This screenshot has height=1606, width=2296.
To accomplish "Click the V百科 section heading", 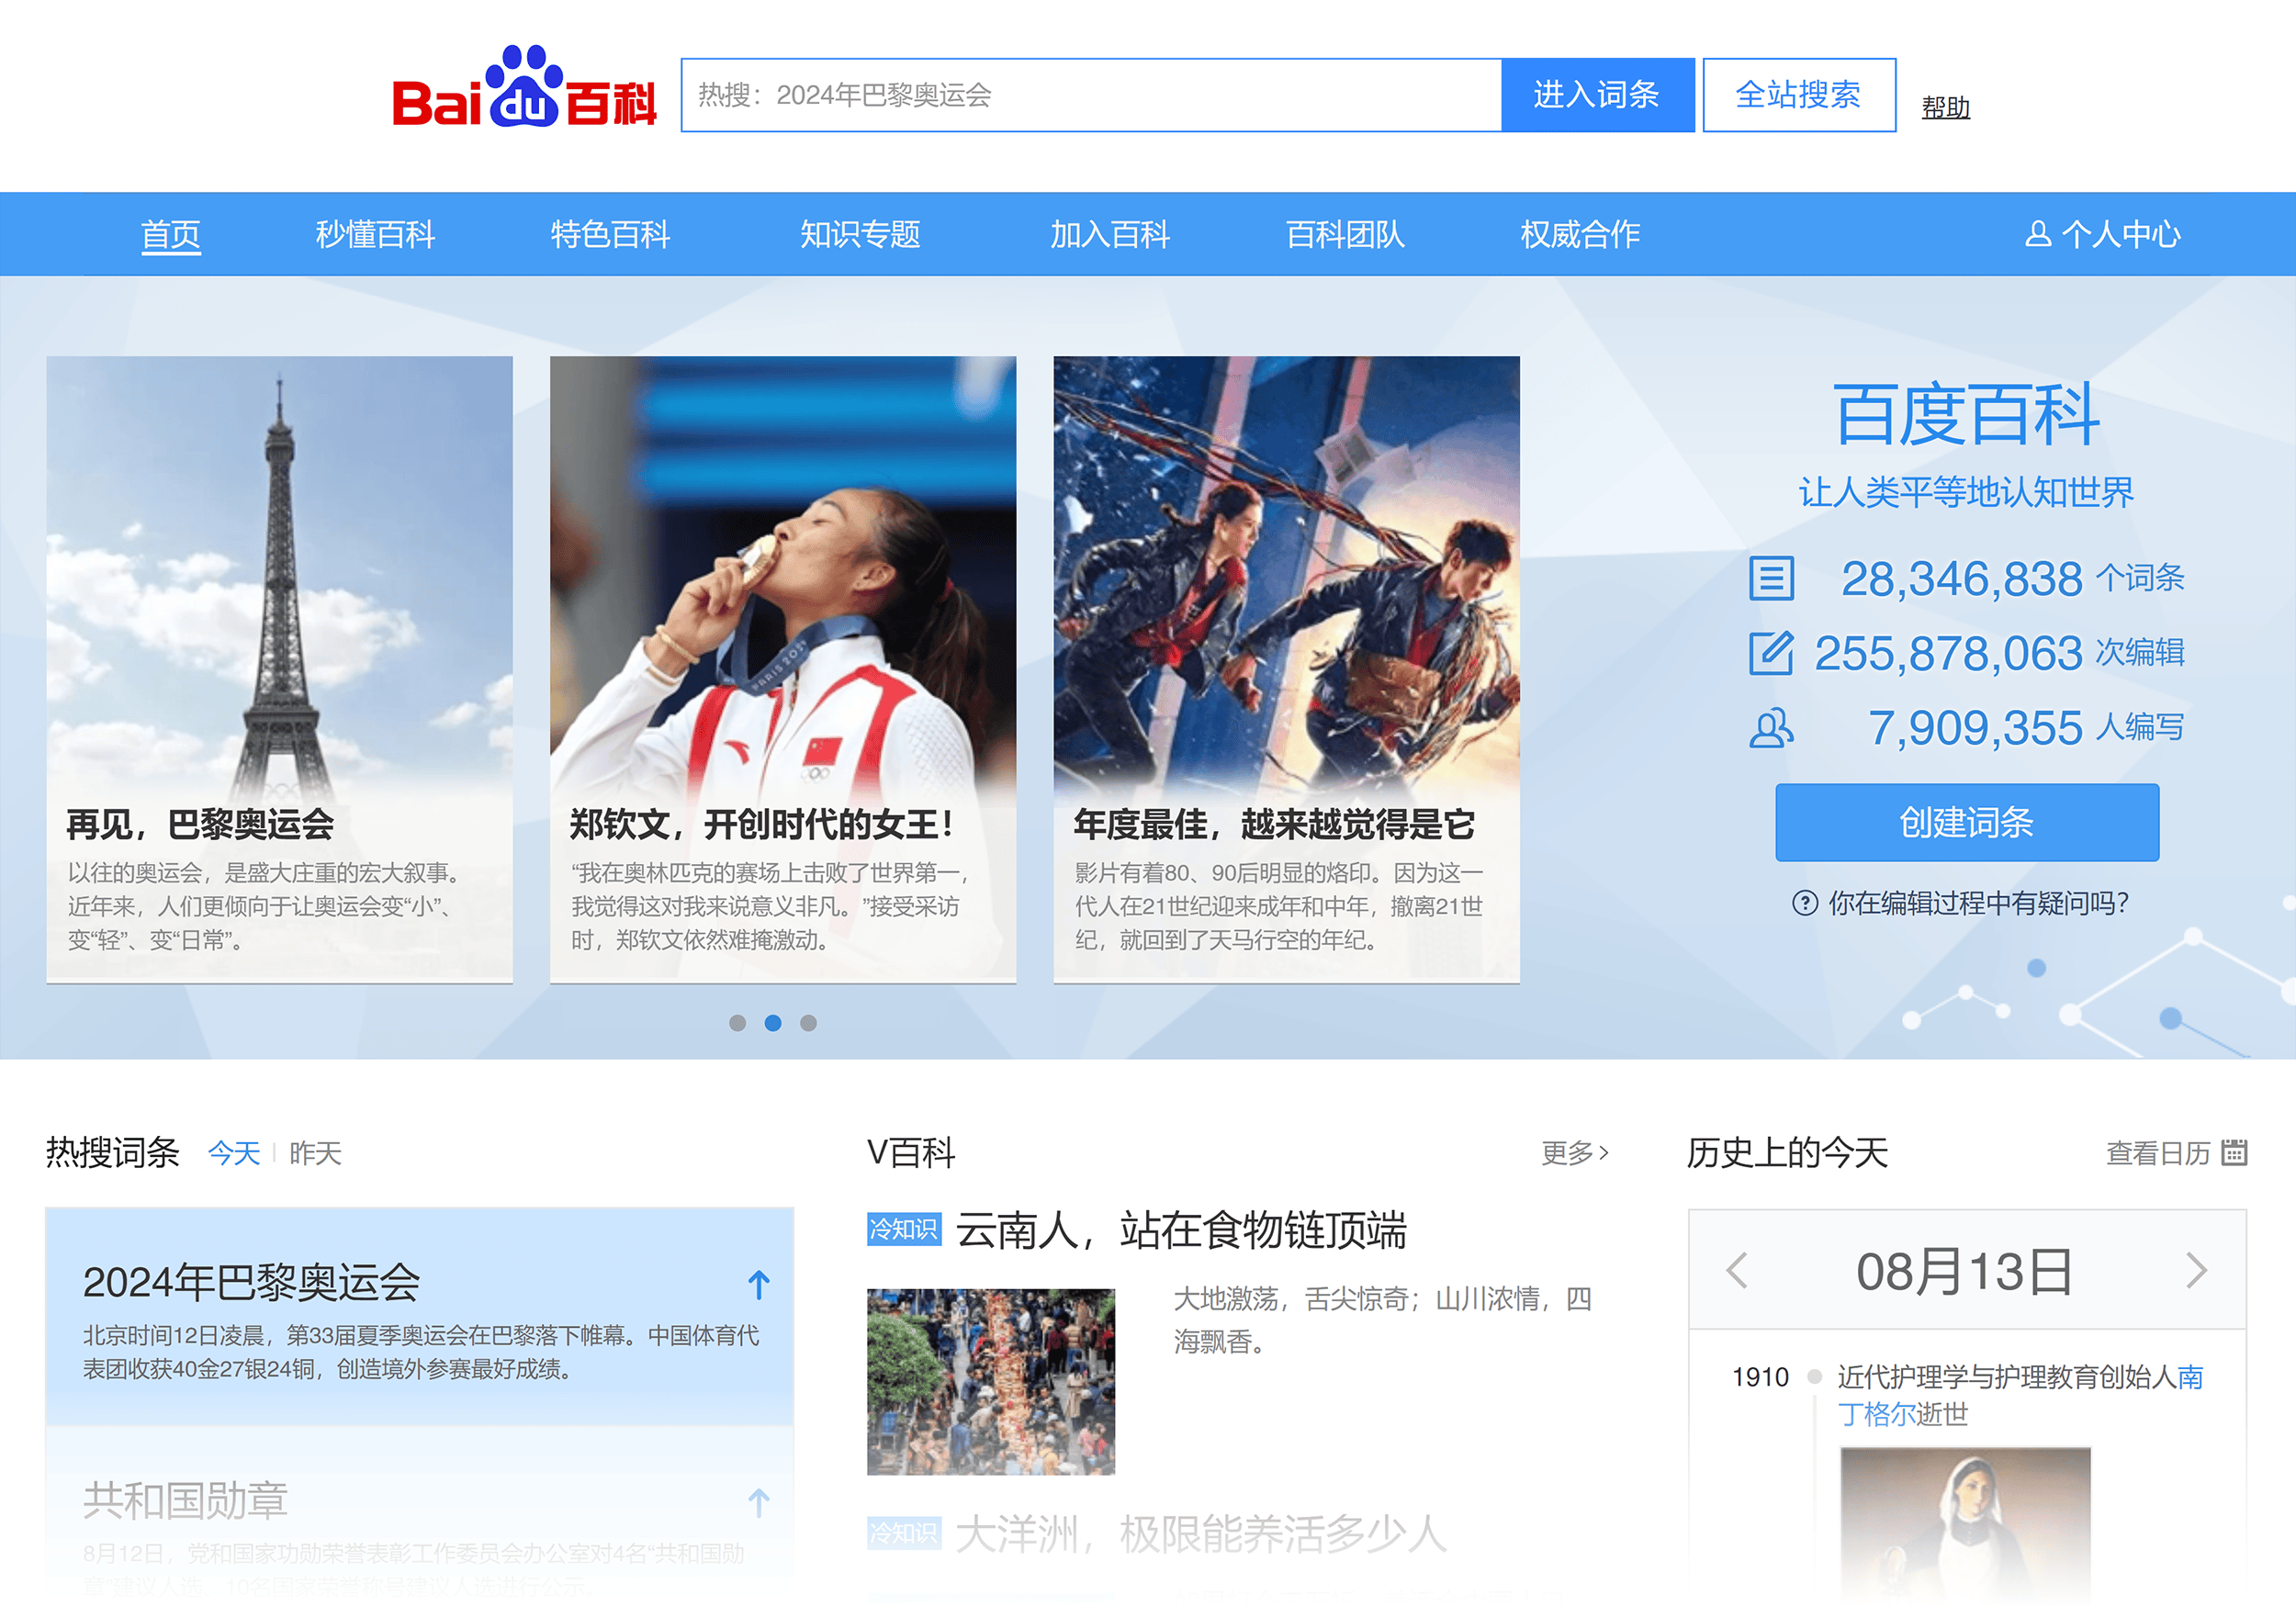I will click(911, 1153).
